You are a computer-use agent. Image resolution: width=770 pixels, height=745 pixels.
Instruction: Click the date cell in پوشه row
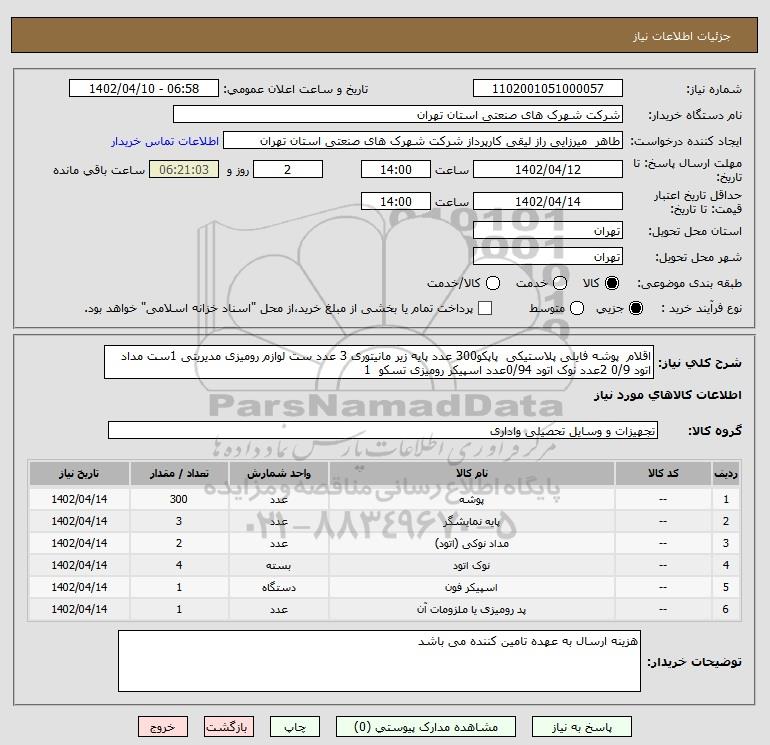pyautogui.click(x=79, y=499)
